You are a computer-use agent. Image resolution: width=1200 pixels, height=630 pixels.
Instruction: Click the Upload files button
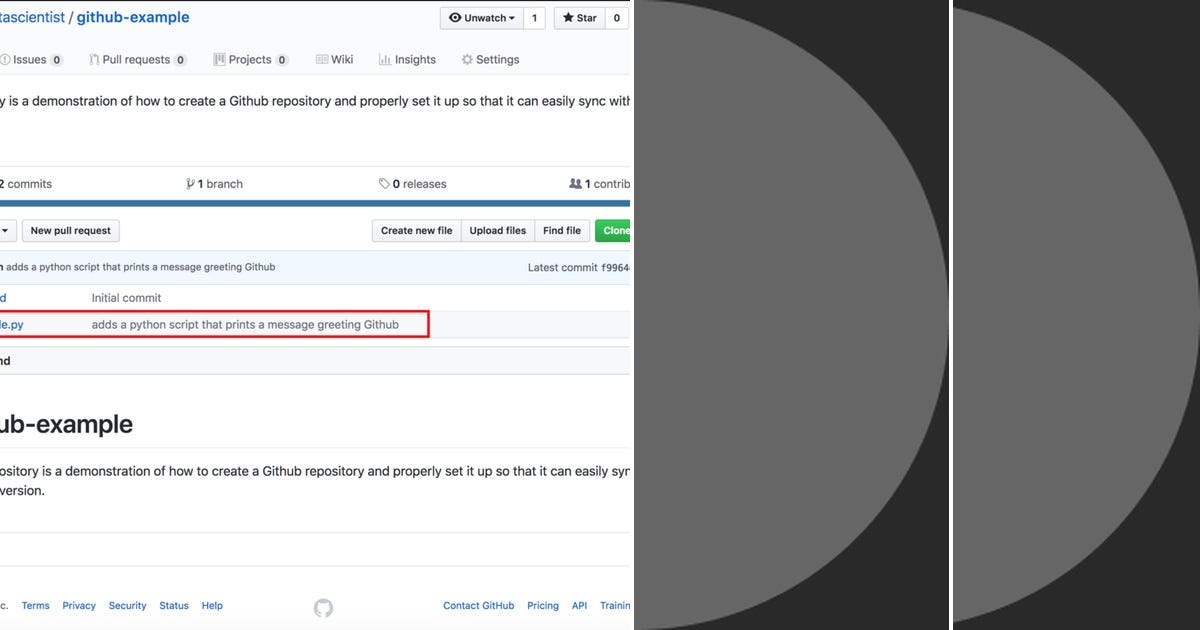point(498,231)
